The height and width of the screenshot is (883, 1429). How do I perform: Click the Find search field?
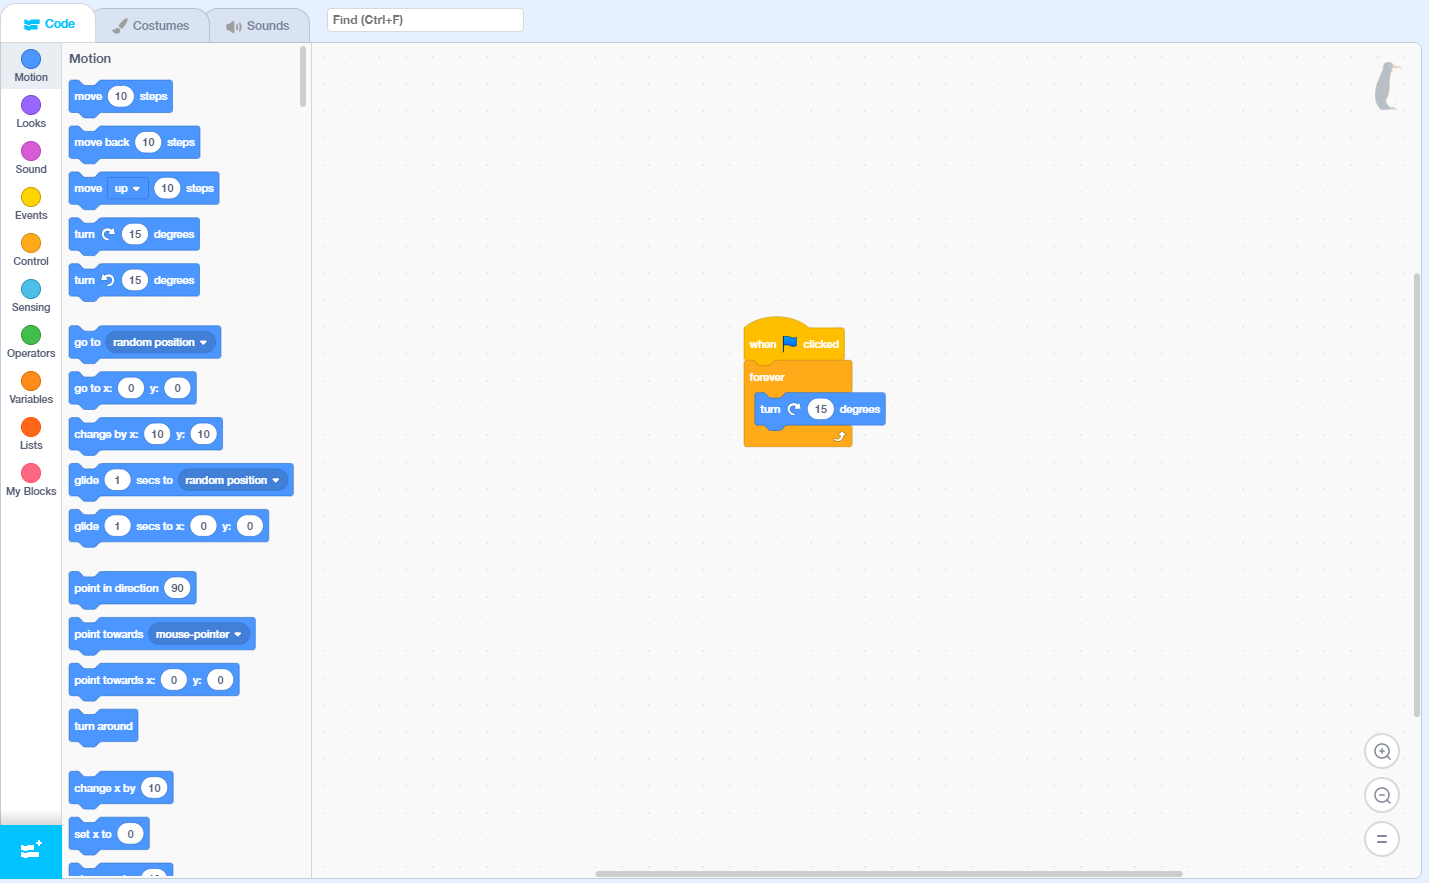pyautogui.click(x=424, y=19)
